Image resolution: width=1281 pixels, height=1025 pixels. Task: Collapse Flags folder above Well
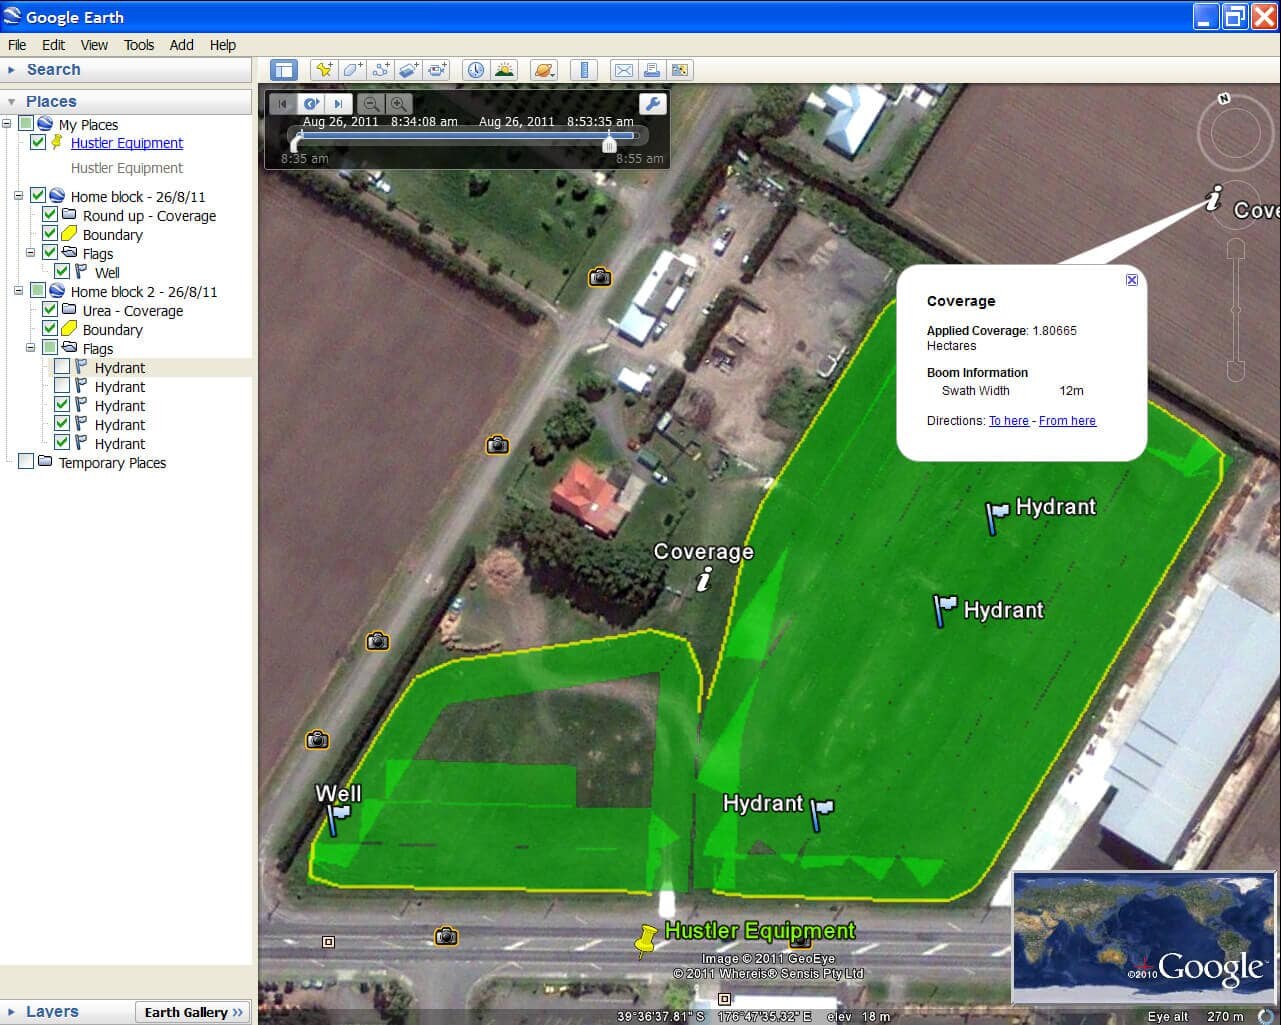31,253
